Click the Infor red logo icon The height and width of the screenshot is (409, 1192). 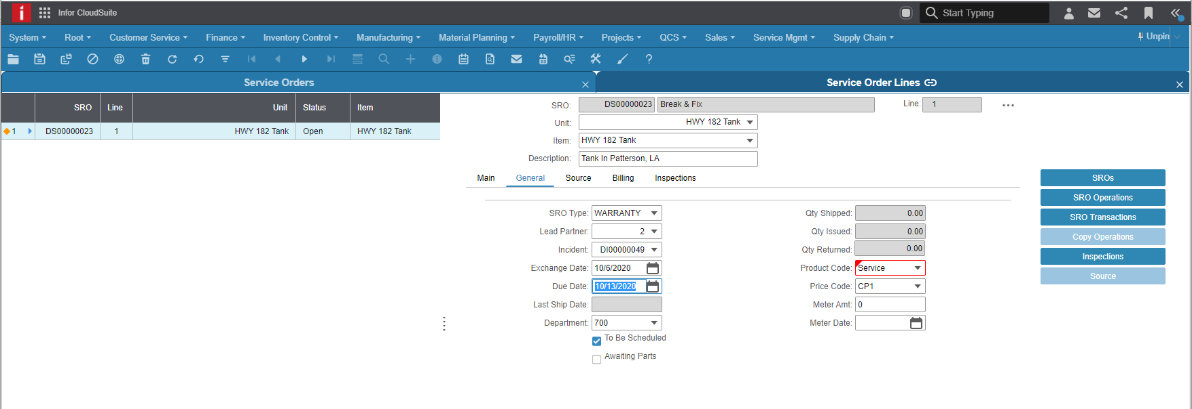22,13
